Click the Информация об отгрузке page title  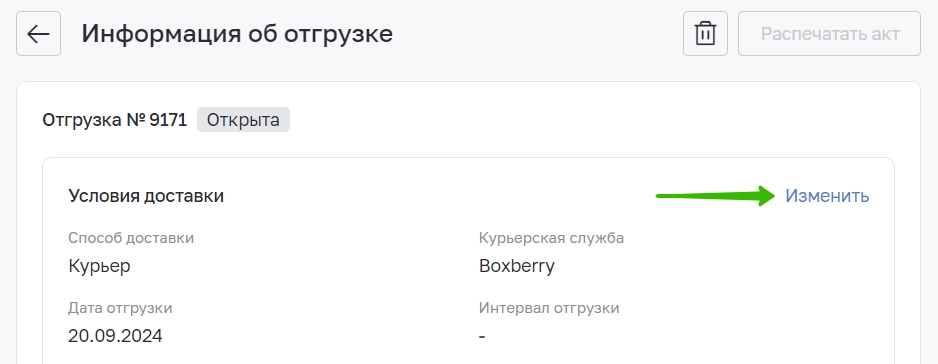[237, 34]
